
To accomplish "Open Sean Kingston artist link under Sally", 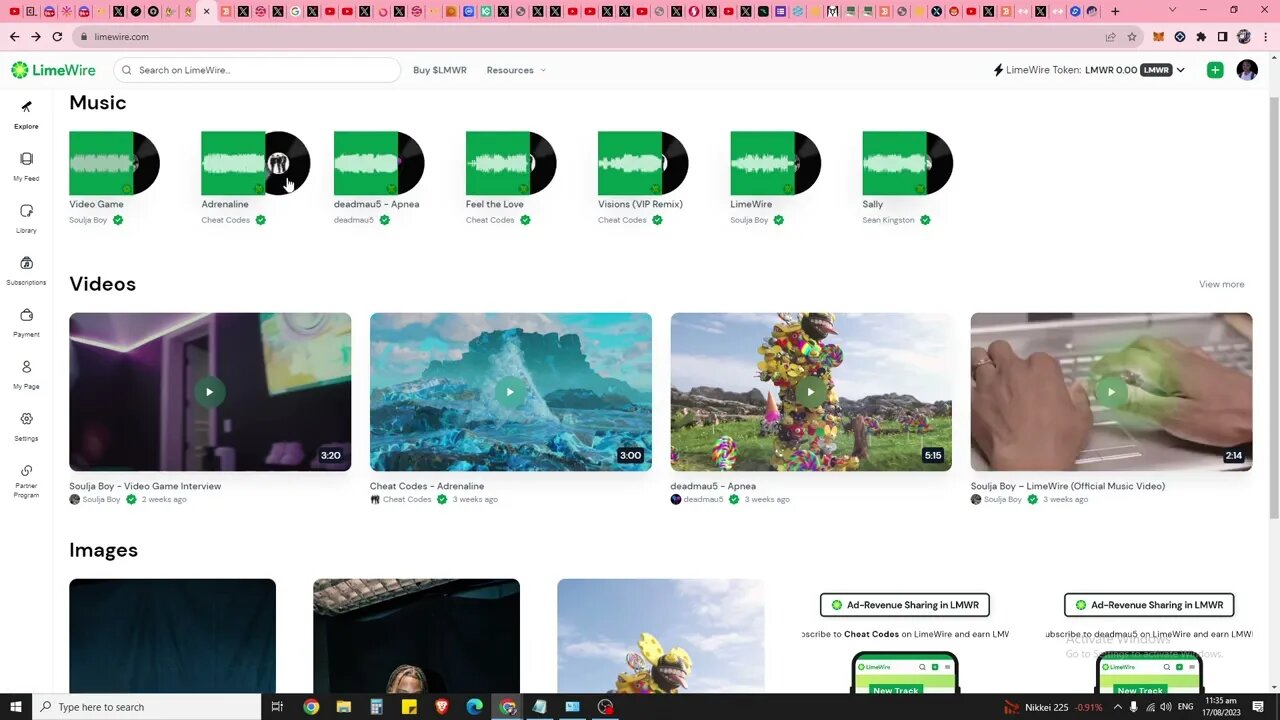I will pyautogui.click(x=888, y=220).
